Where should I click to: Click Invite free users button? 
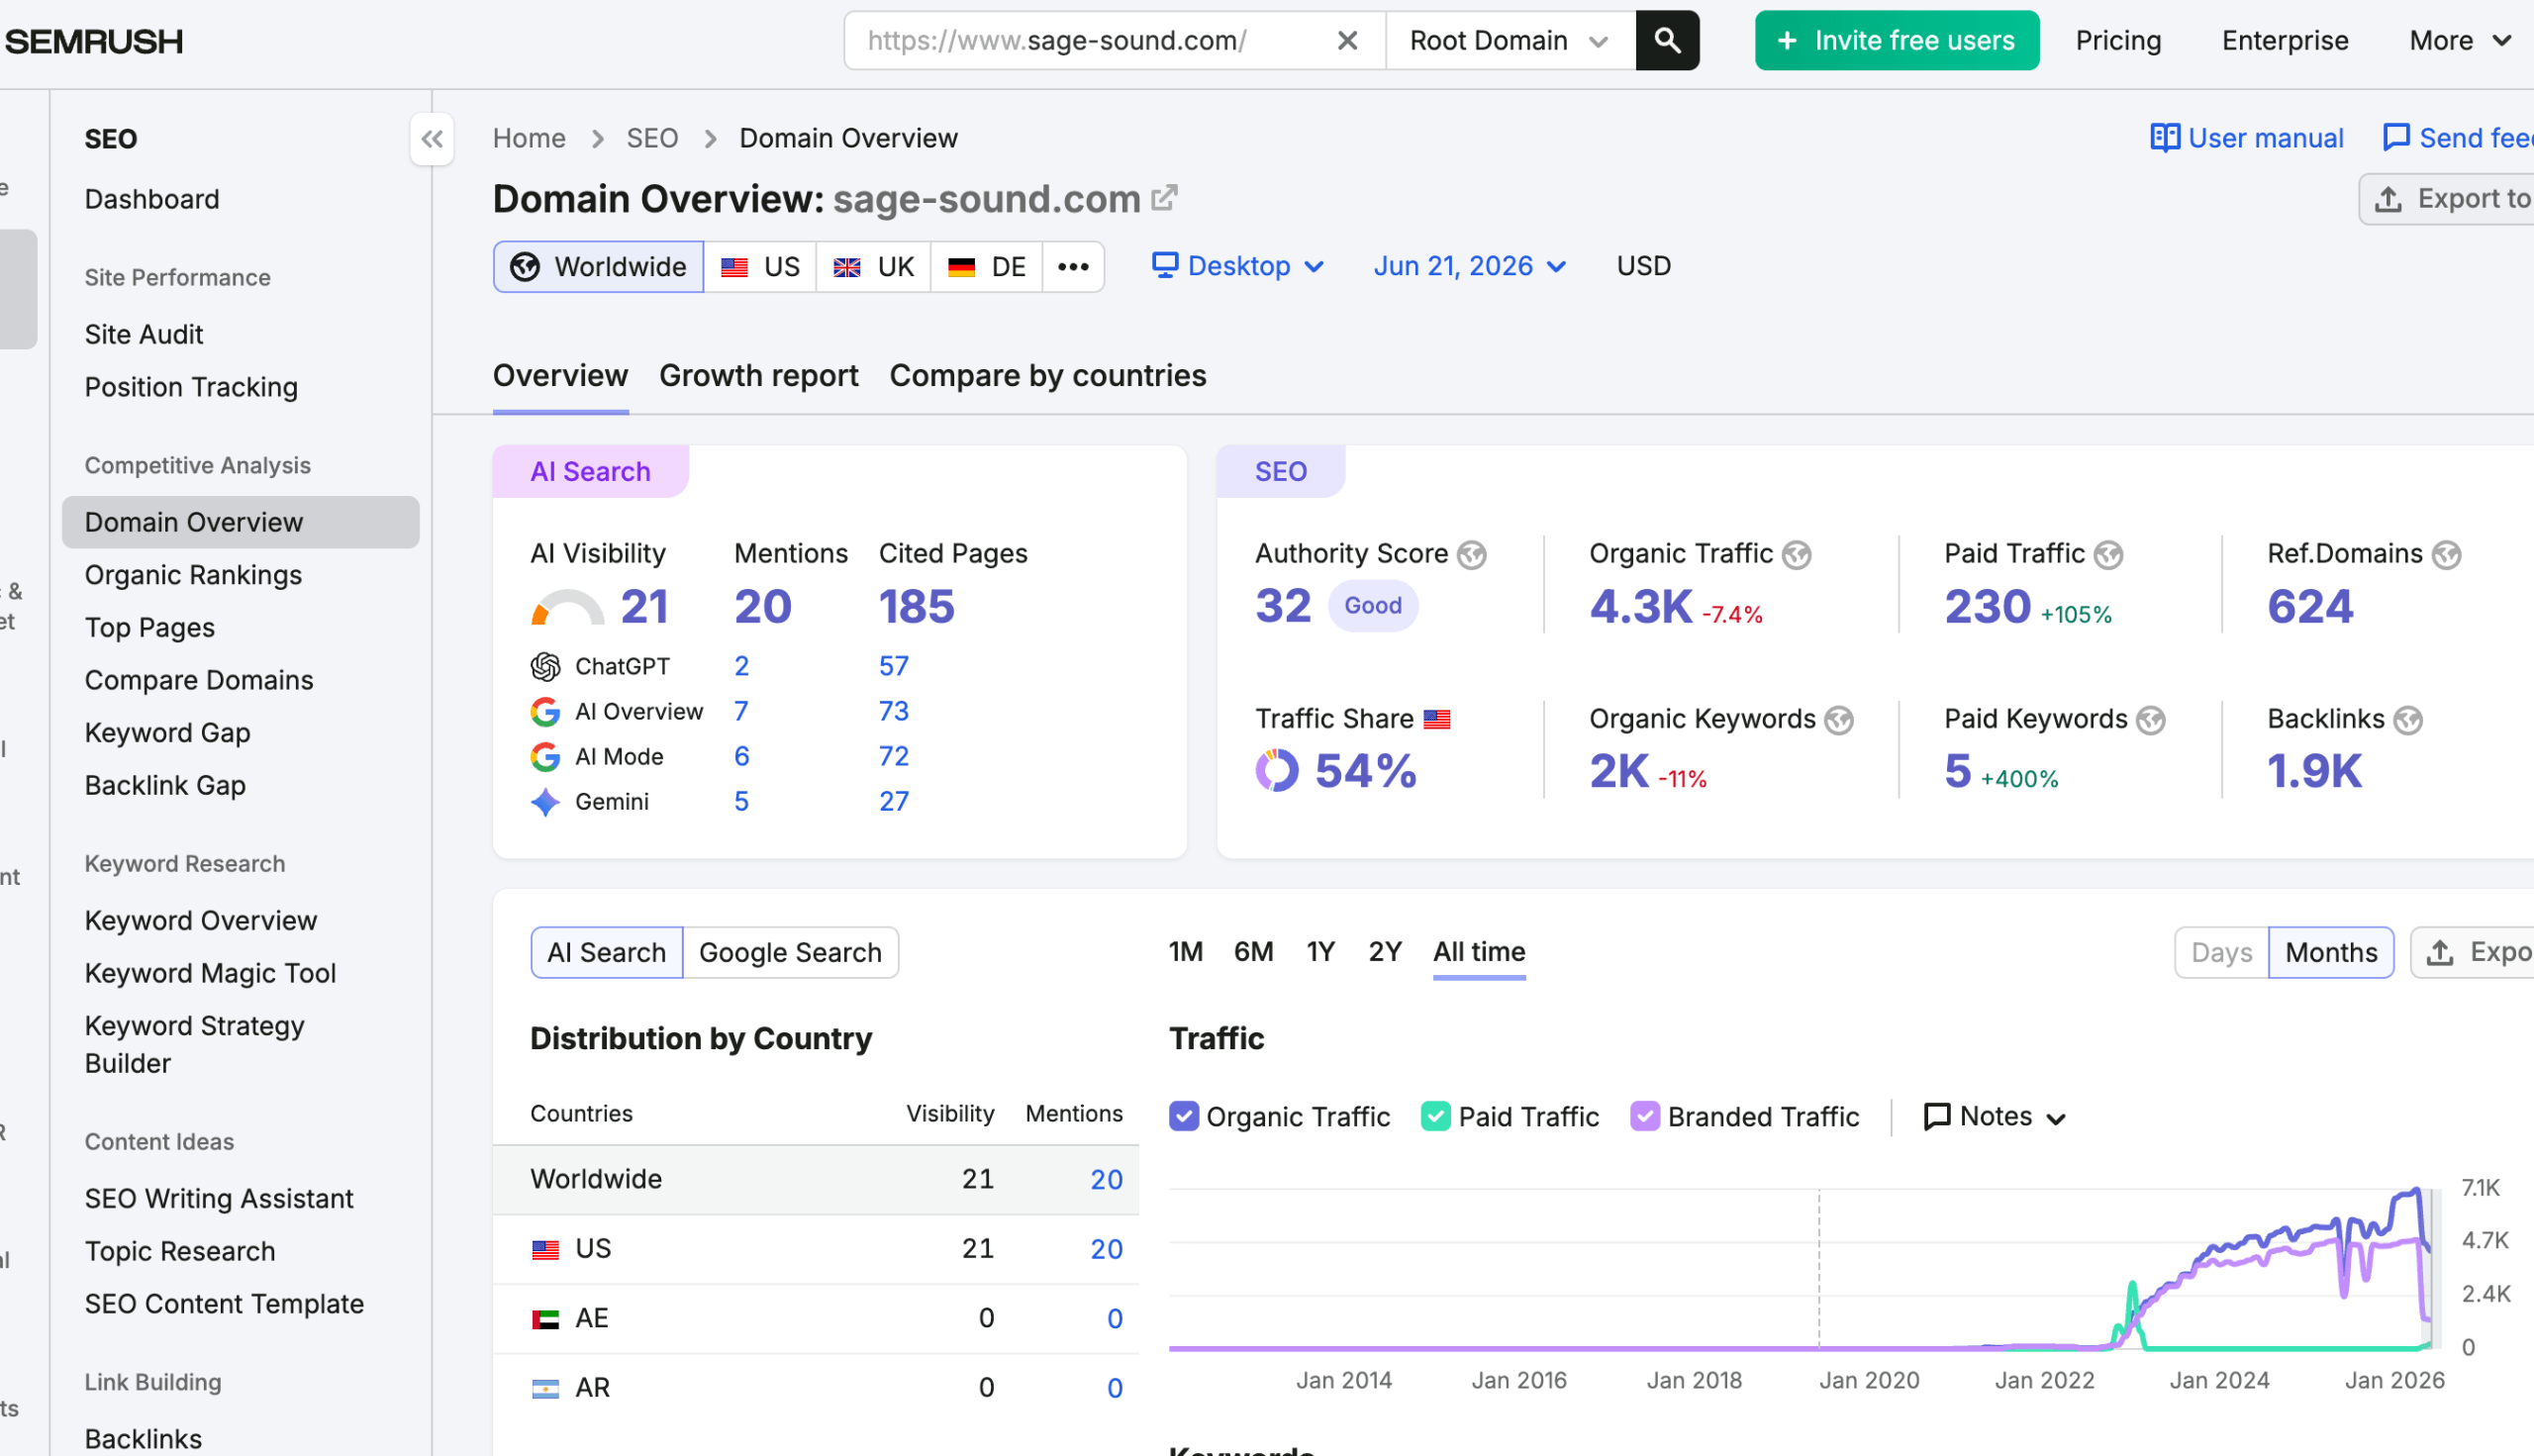tap(1897, 40)
